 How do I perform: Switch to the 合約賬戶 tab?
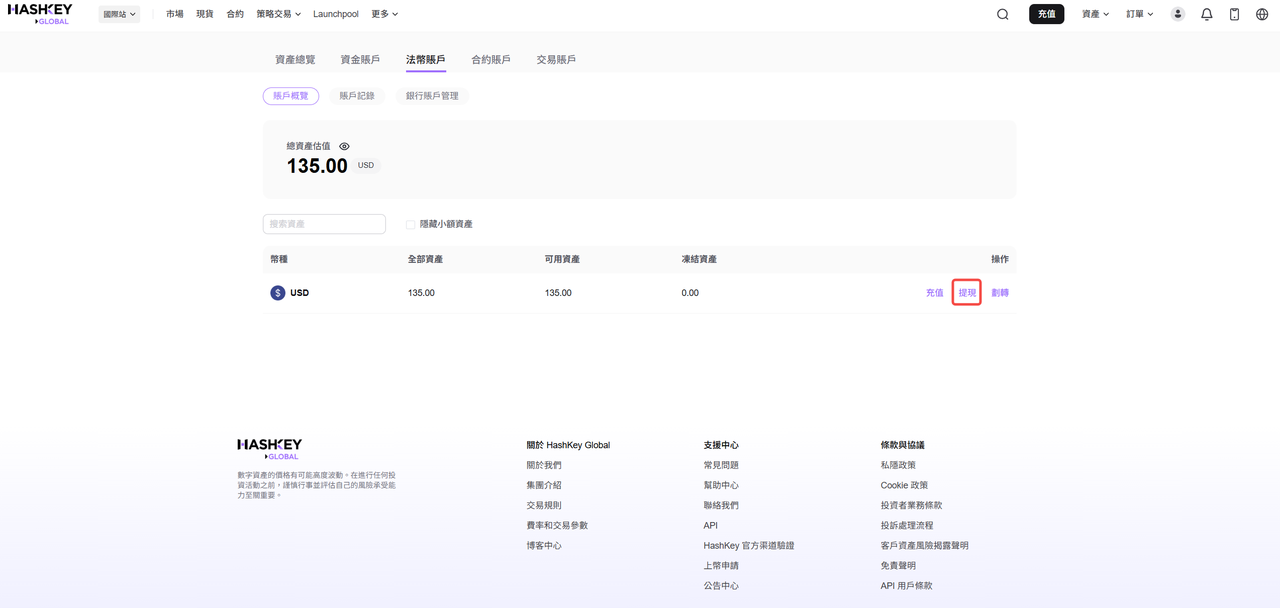coord(491,60)
